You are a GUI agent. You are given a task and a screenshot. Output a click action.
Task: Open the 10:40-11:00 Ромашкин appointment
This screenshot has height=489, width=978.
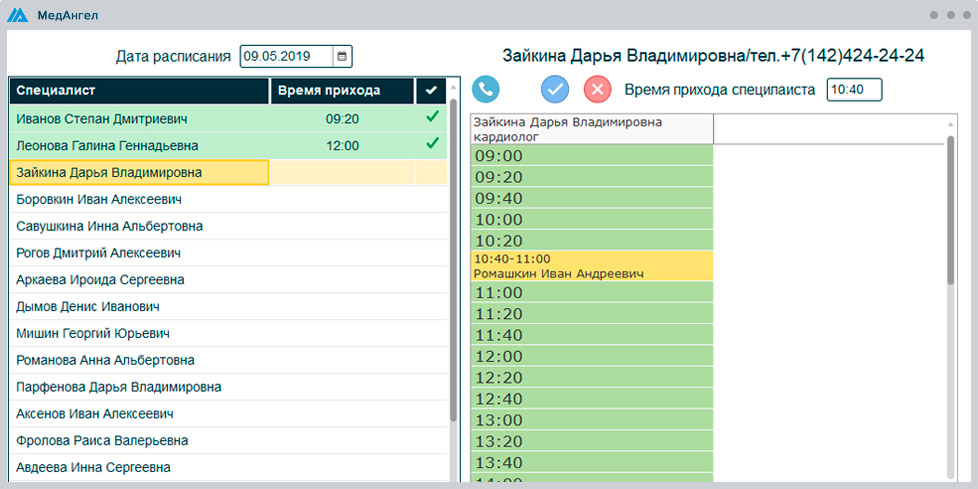tap(591, 266)
